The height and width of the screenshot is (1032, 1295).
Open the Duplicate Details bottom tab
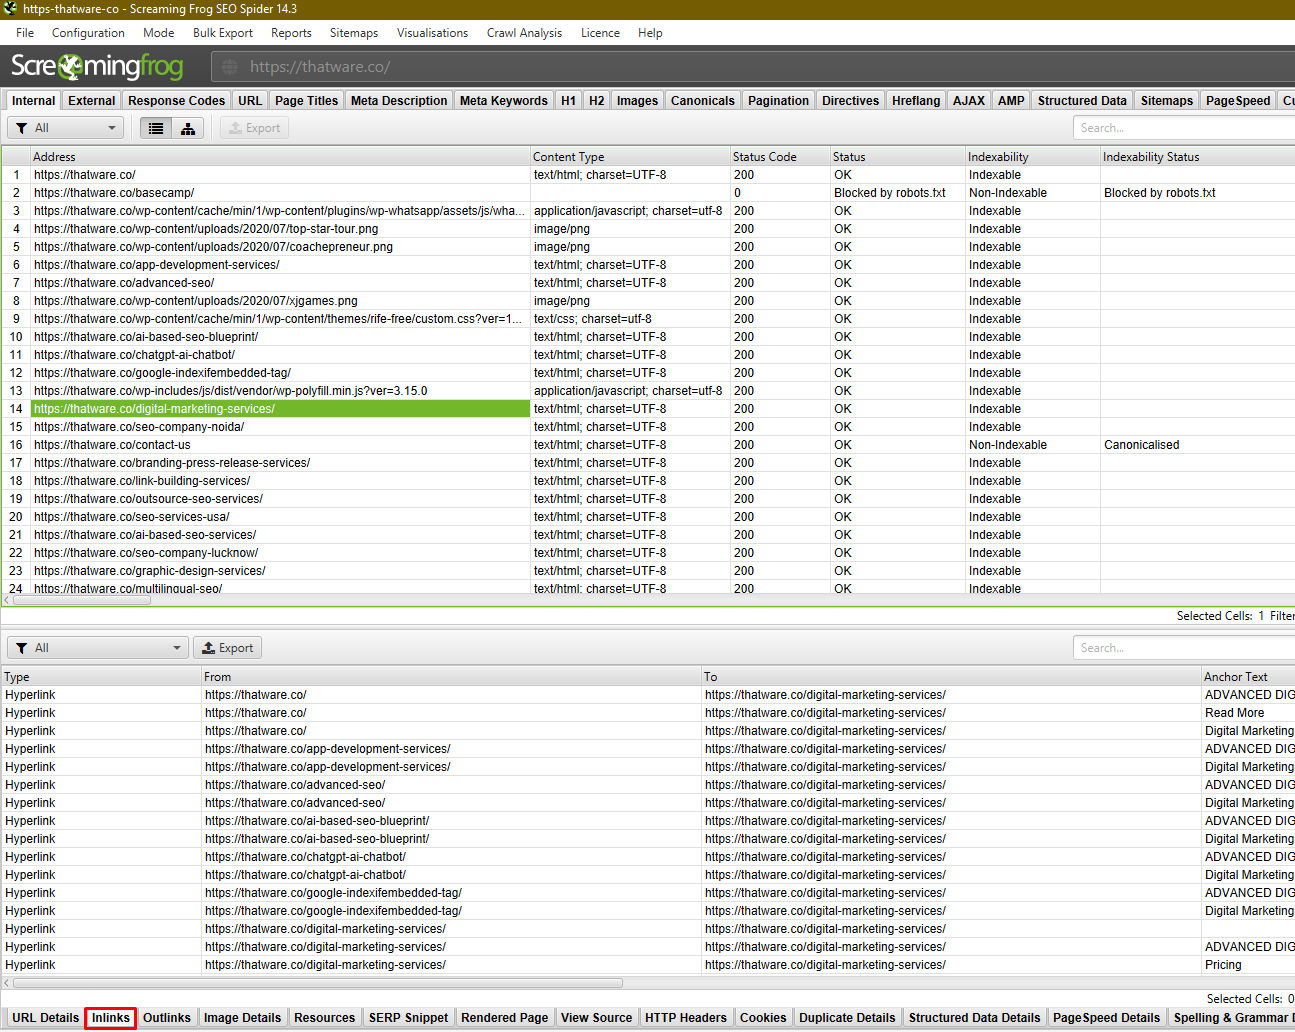point(847,1018)
